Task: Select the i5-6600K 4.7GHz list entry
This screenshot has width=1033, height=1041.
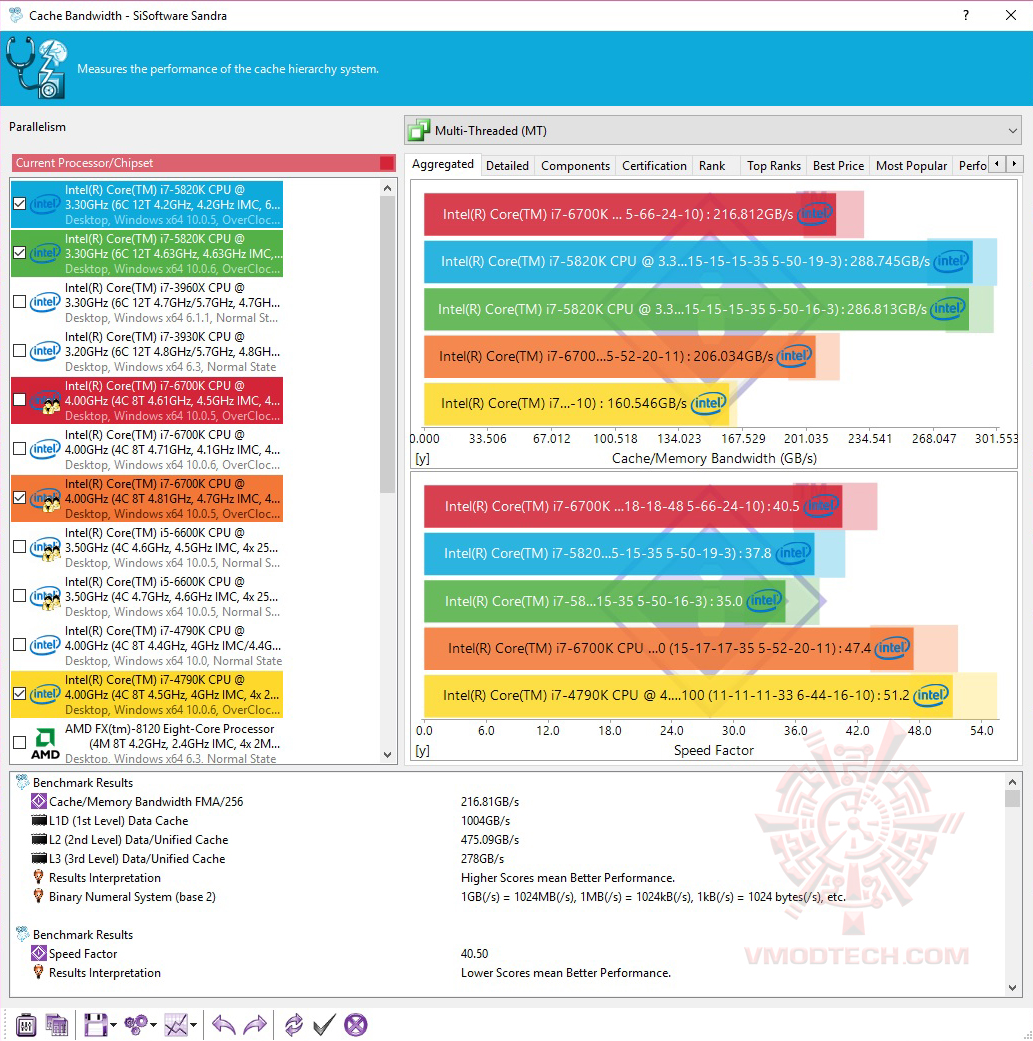Action: (x=147, y=596)
